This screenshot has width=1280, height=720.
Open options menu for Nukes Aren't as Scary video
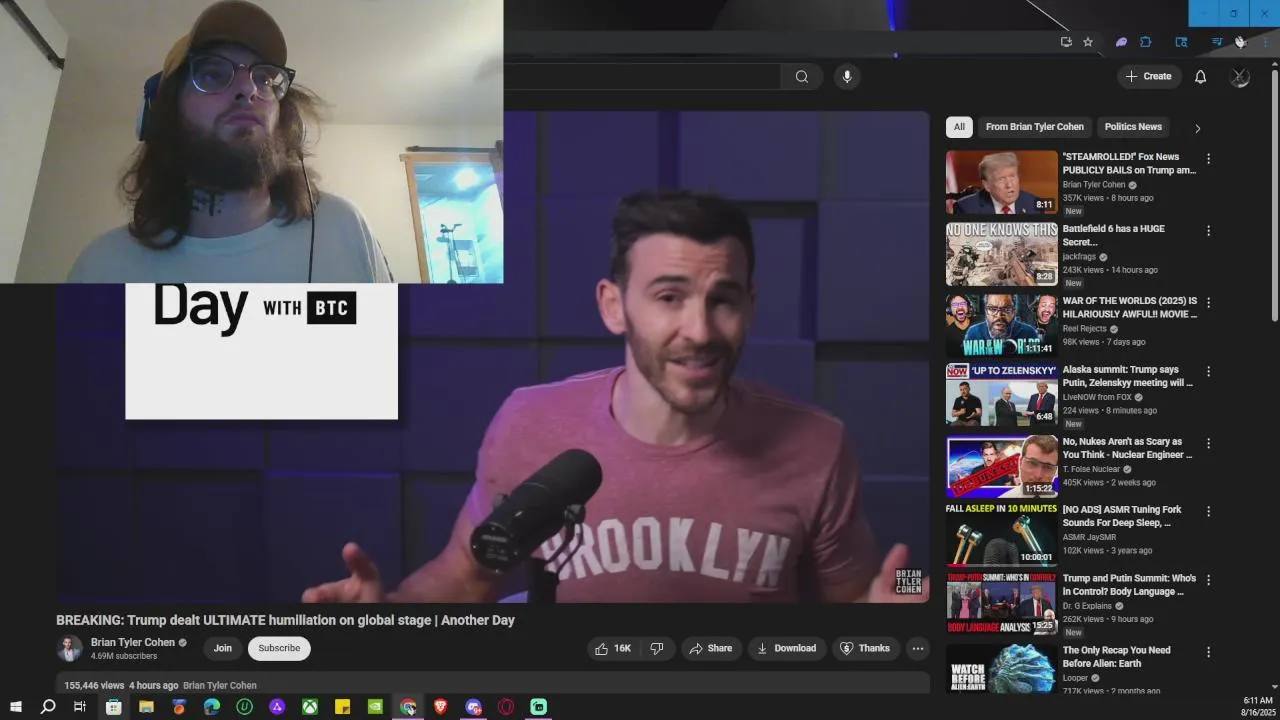click(1208, 443)
